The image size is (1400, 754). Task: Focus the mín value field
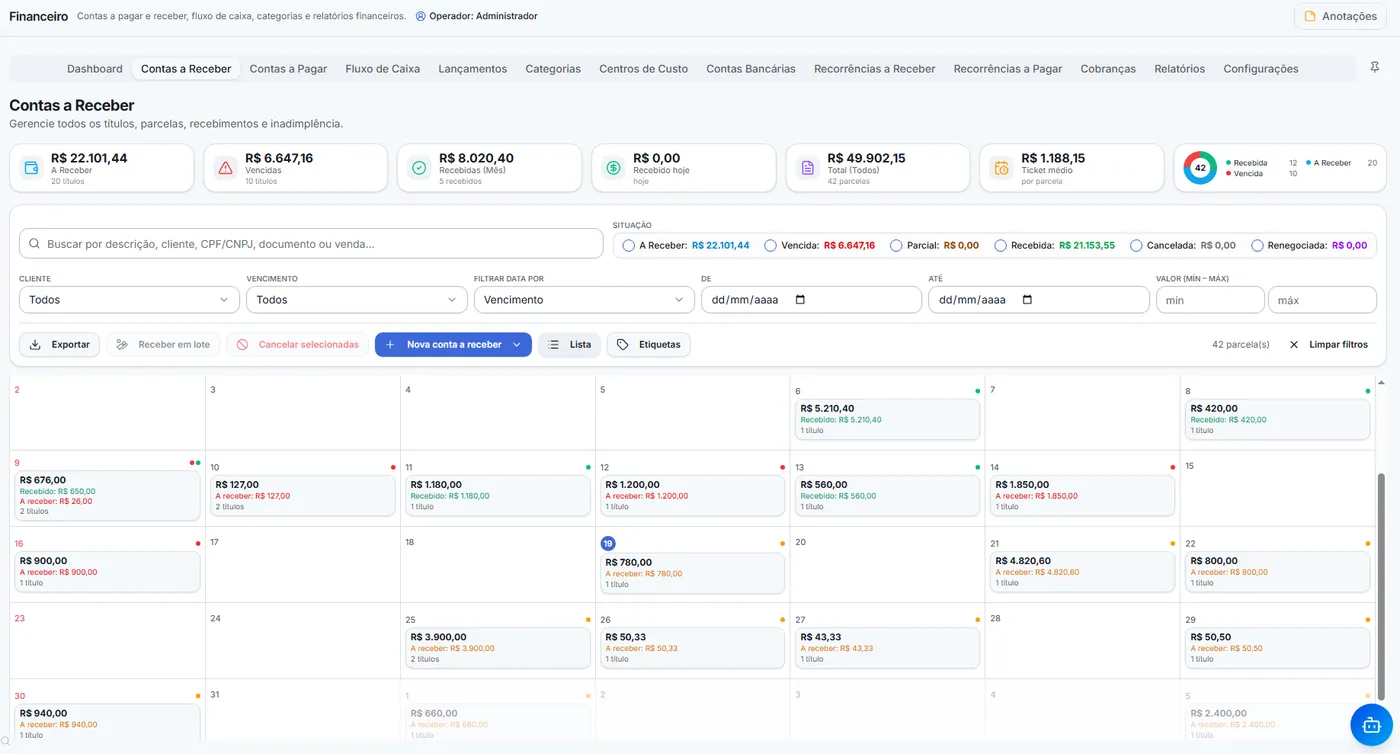point(1210,300)
